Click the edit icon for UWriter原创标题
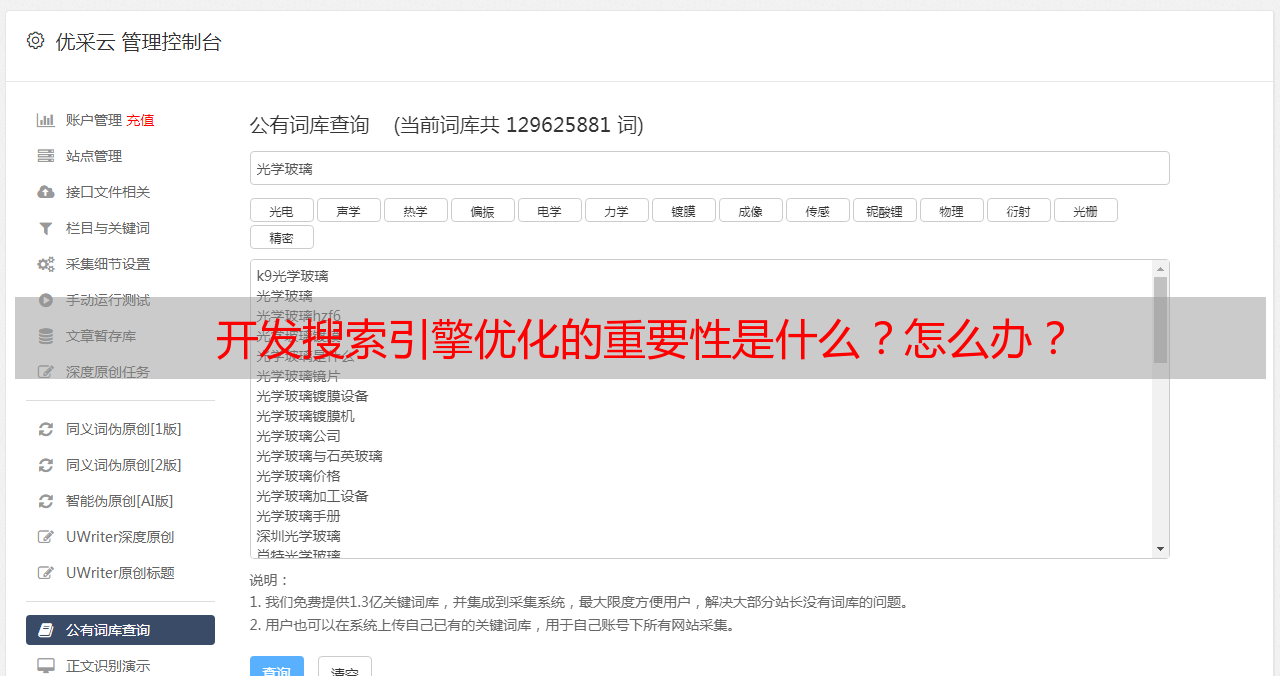This screenshot has height=676, width=1280. pos(46,573)
